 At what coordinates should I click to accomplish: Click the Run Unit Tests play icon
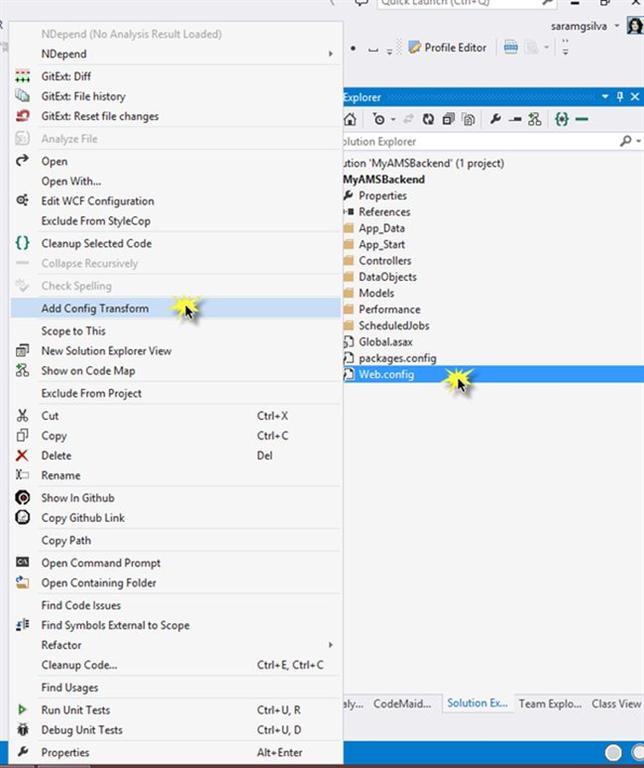23,710
